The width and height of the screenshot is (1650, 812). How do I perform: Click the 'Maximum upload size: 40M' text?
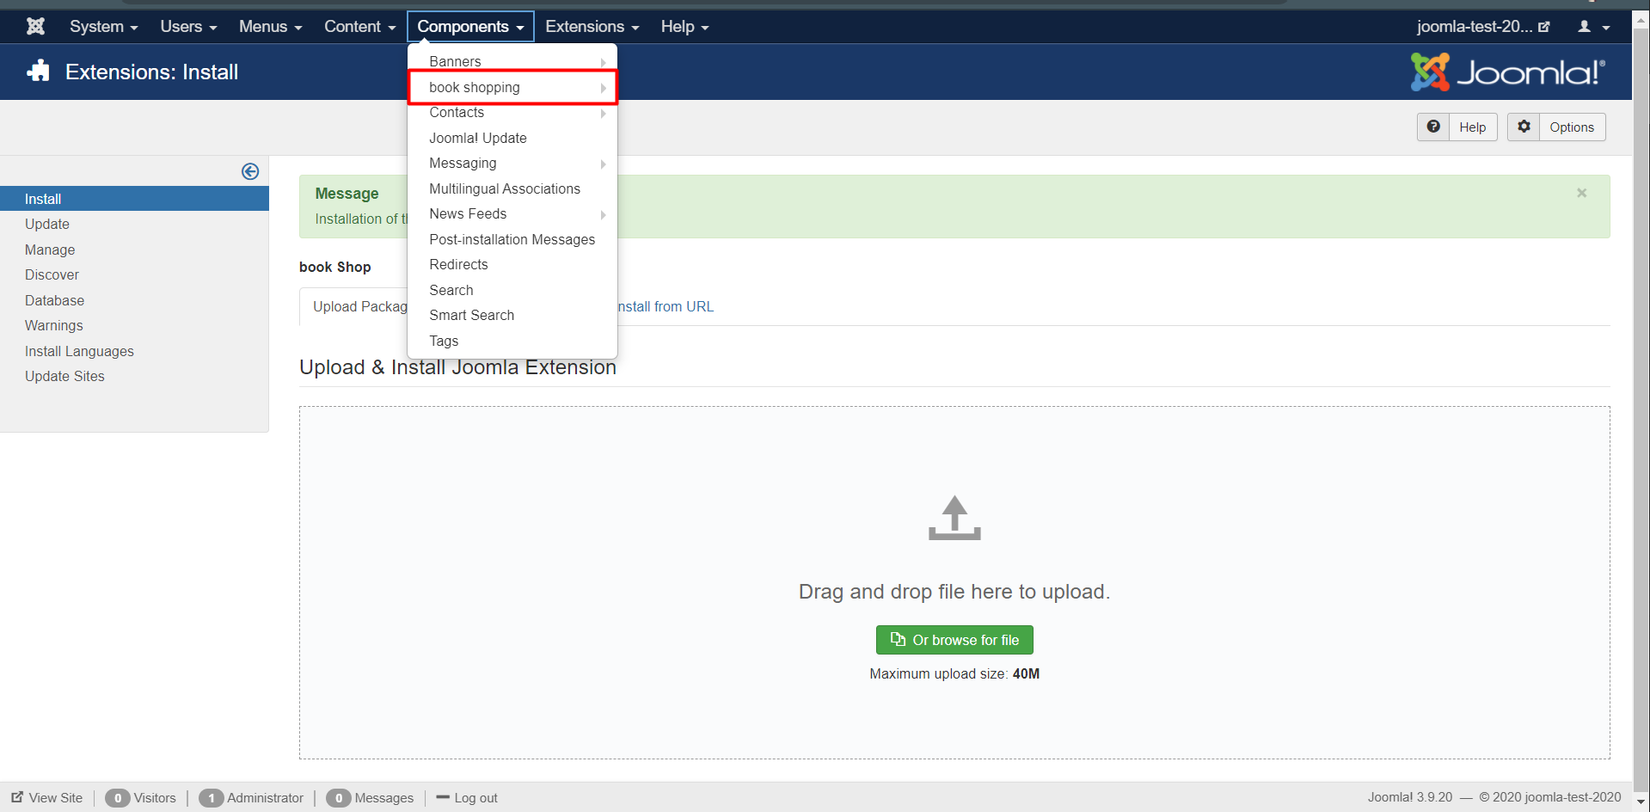click(954, 674)
